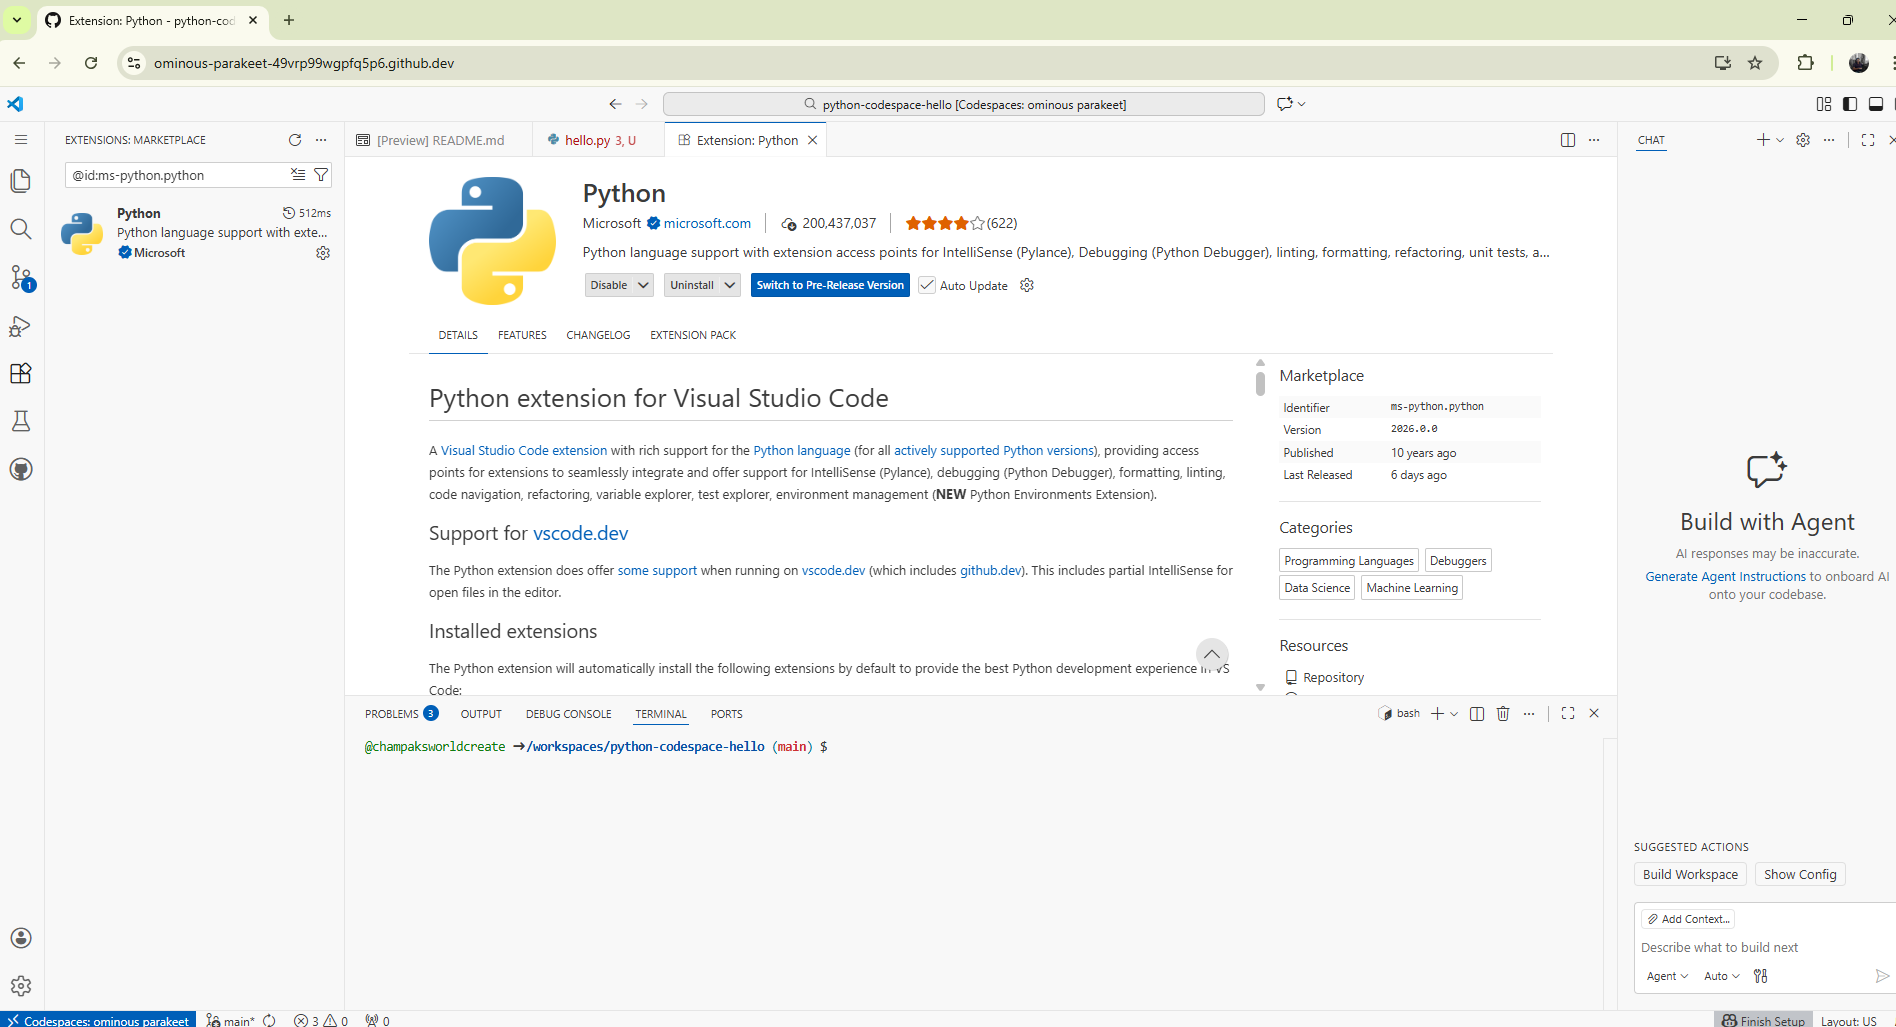The image size is (1896, 1027).
Task: Open the hamburger application menu
Action: (21, 140)
